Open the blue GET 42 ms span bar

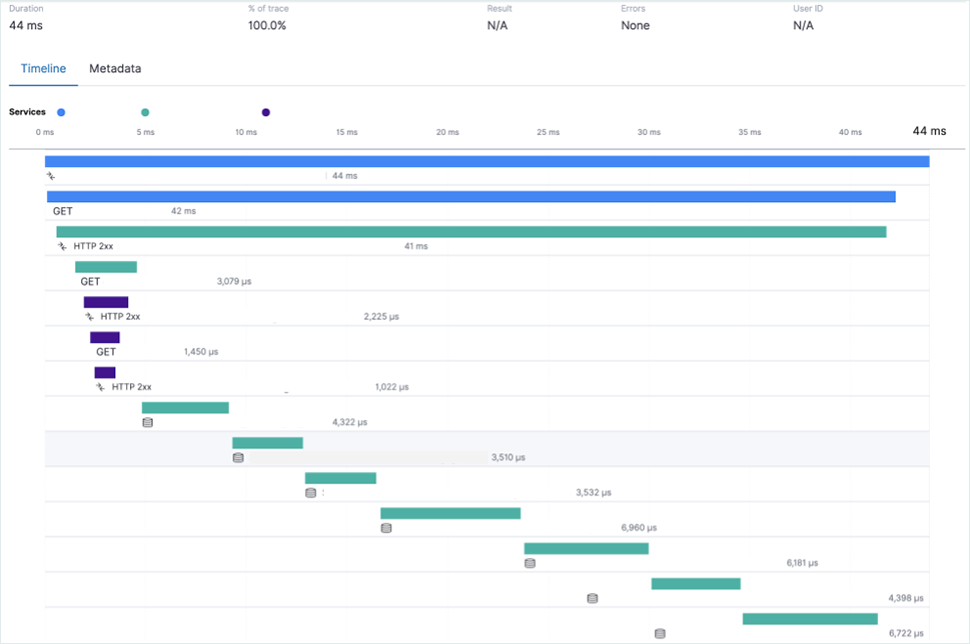click(470, 197)
